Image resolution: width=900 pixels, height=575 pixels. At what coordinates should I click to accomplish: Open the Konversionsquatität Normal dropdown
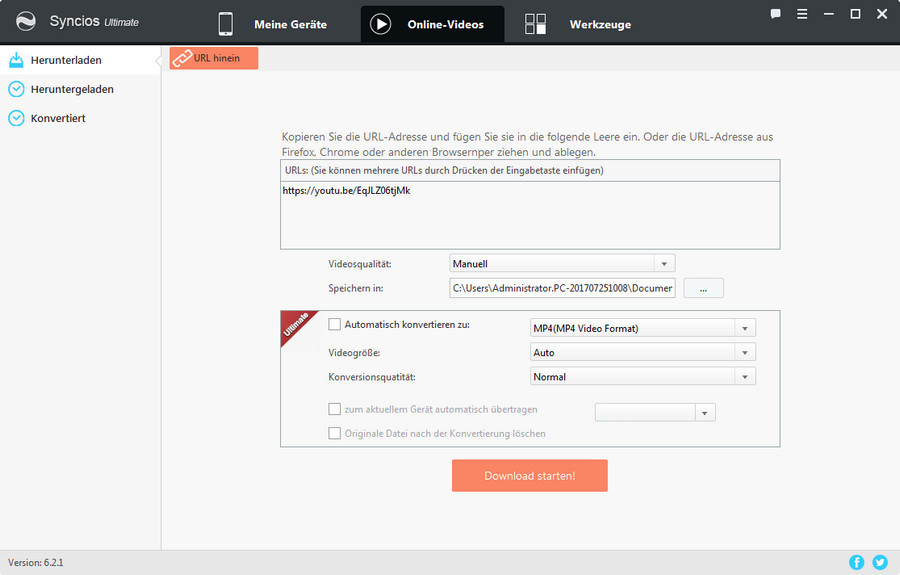pyautogui.click(x=642, y=376)
